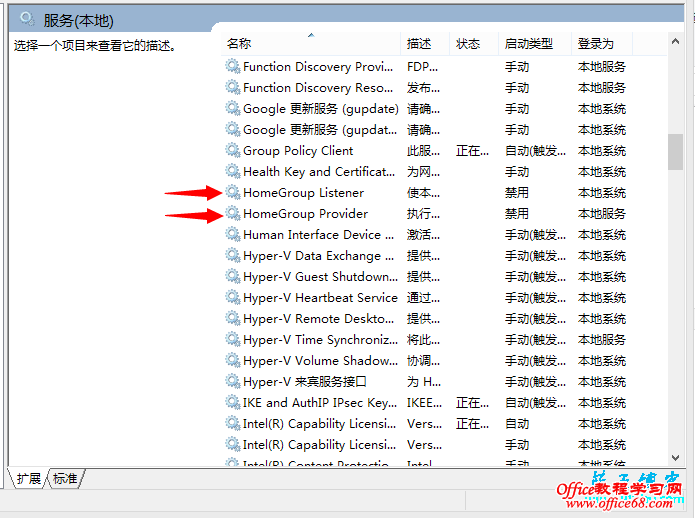
Task: Select the Group Policy Client service name
Action: pyautogui.click(x=298, y=151)
